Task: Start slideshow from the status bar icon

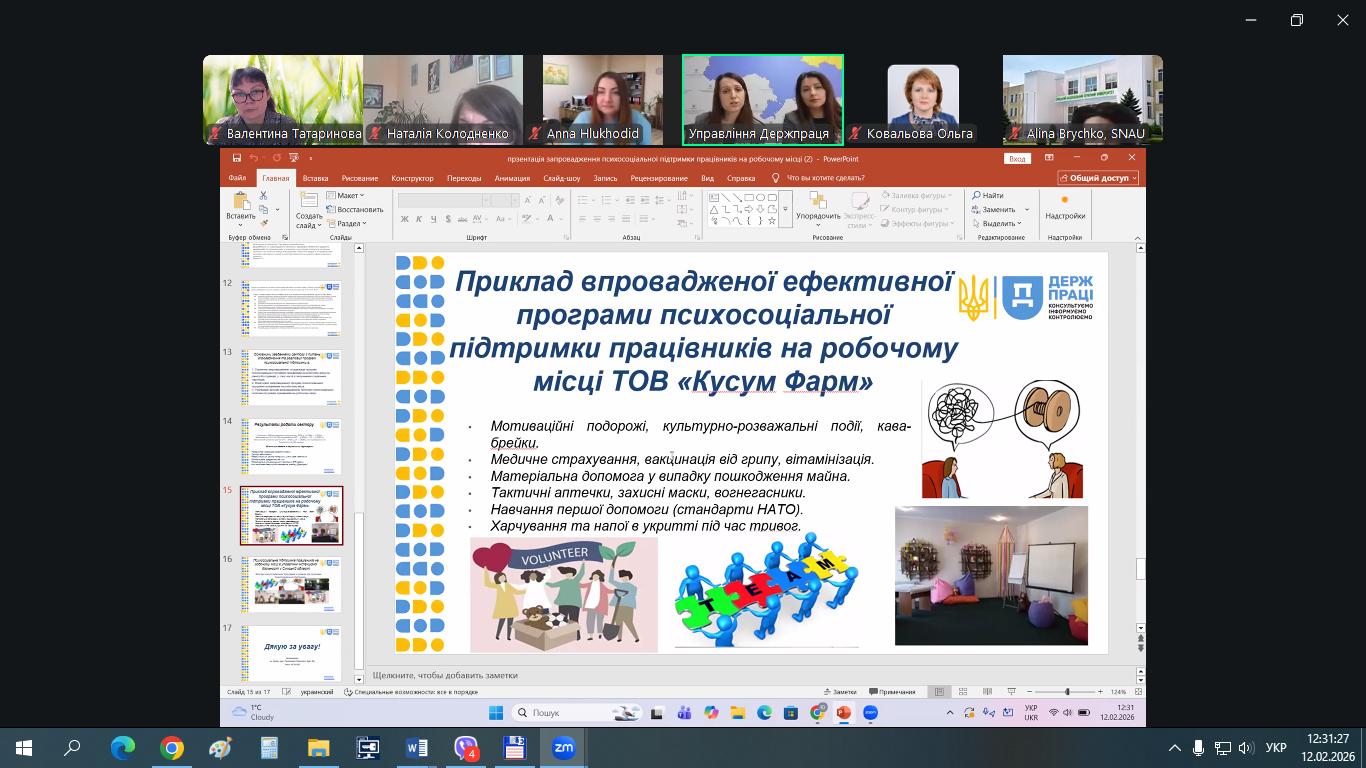Action: point(1012,692)
